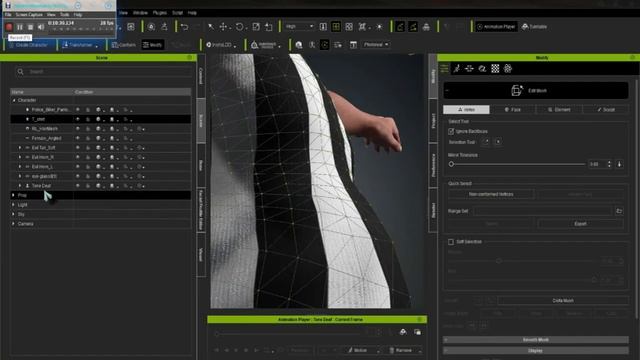Screen dimensions: 640x360
Task: Open the shading mode dropdown
Action: click(376, 44)
